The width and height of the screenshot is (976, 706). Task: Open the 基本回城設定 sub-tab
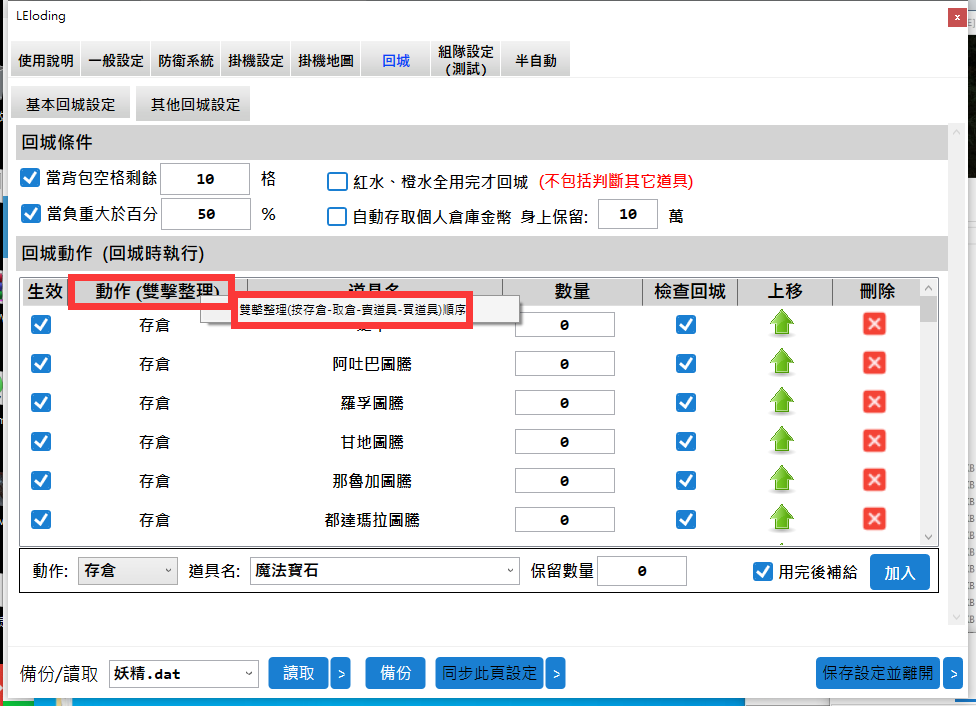[x=70, y=104]
